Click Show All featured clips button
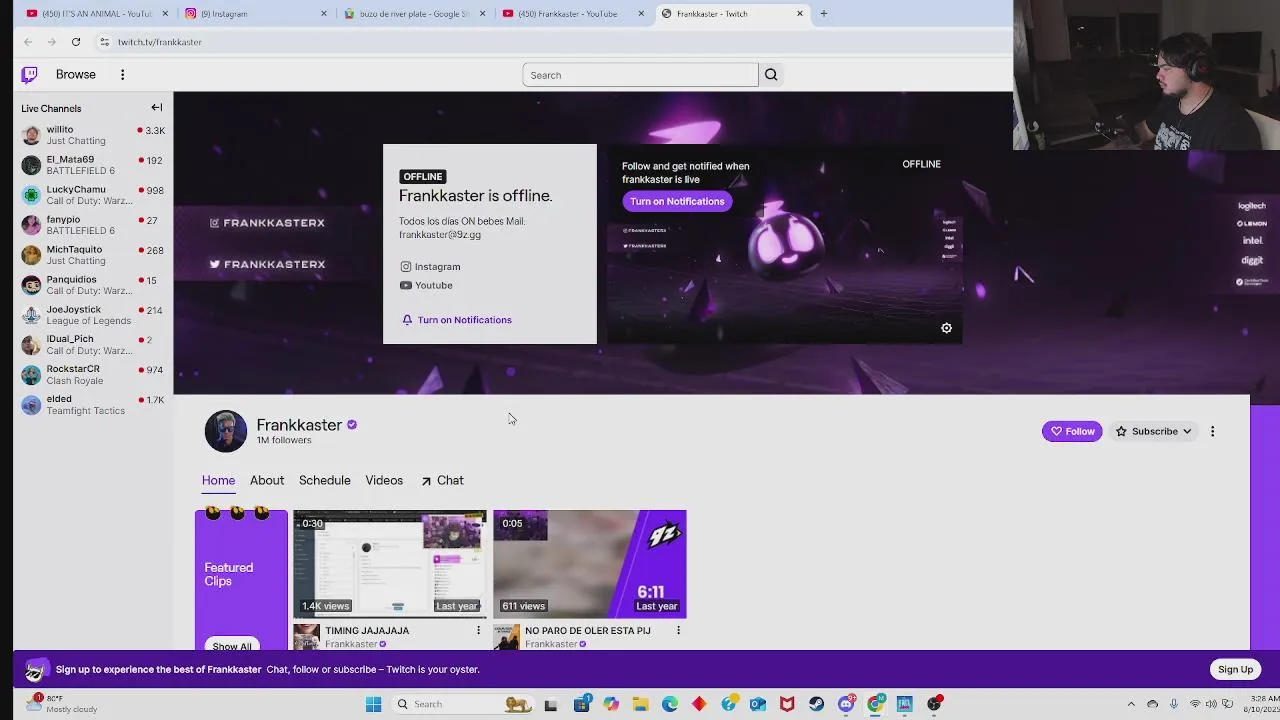The width and height of the screenshot is (1280, 720). (232, 646)
